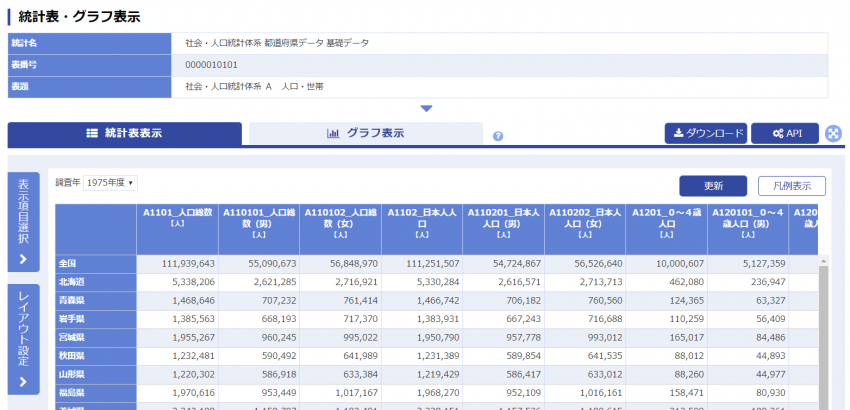This screenshot has height=410, width=850.
Task: Select column header A1101_人口総数
Action: tap(177, 229)
